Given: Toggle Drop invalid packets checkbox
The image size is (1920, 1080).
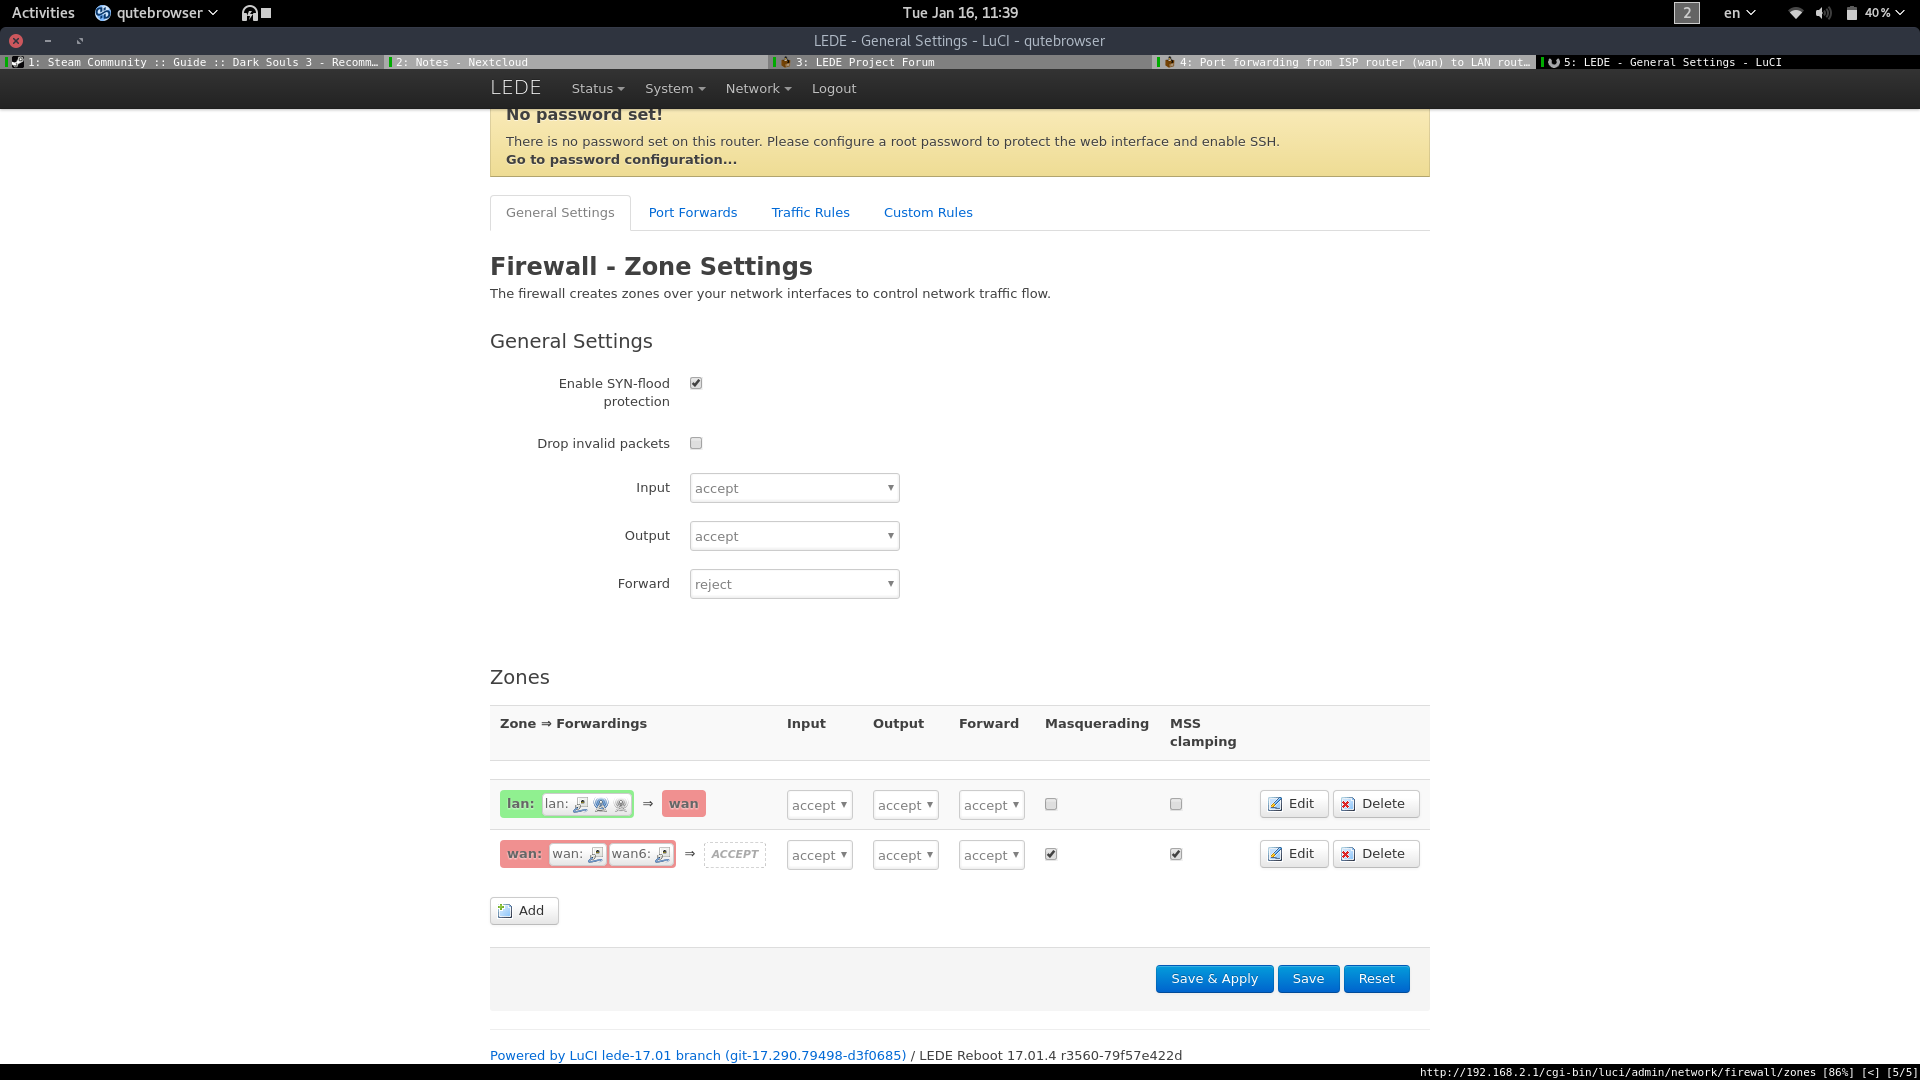Looking at the screenshot, I should tap(696, 443).
